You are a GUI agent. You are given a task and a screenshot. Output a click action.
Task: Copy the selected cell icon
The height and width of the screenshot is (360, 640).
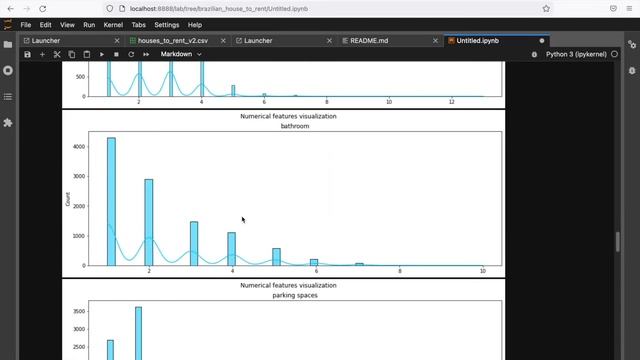(x=72, y=54)
